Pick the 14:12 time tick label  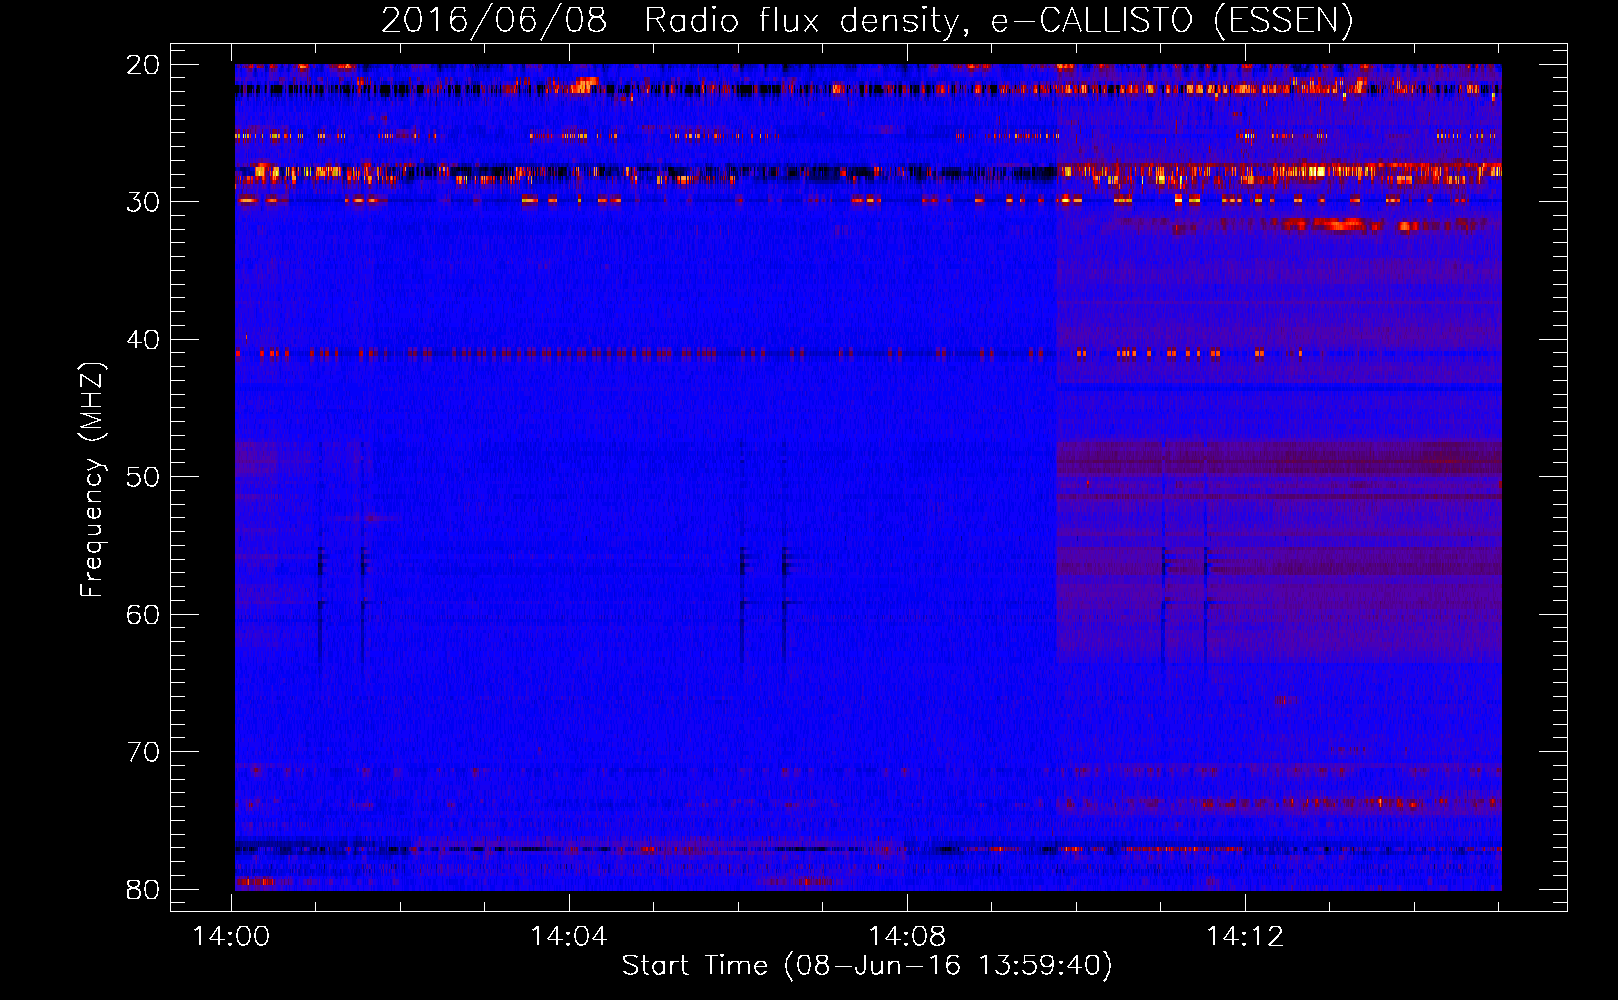pyautogui.click(x=1245, y=937)
